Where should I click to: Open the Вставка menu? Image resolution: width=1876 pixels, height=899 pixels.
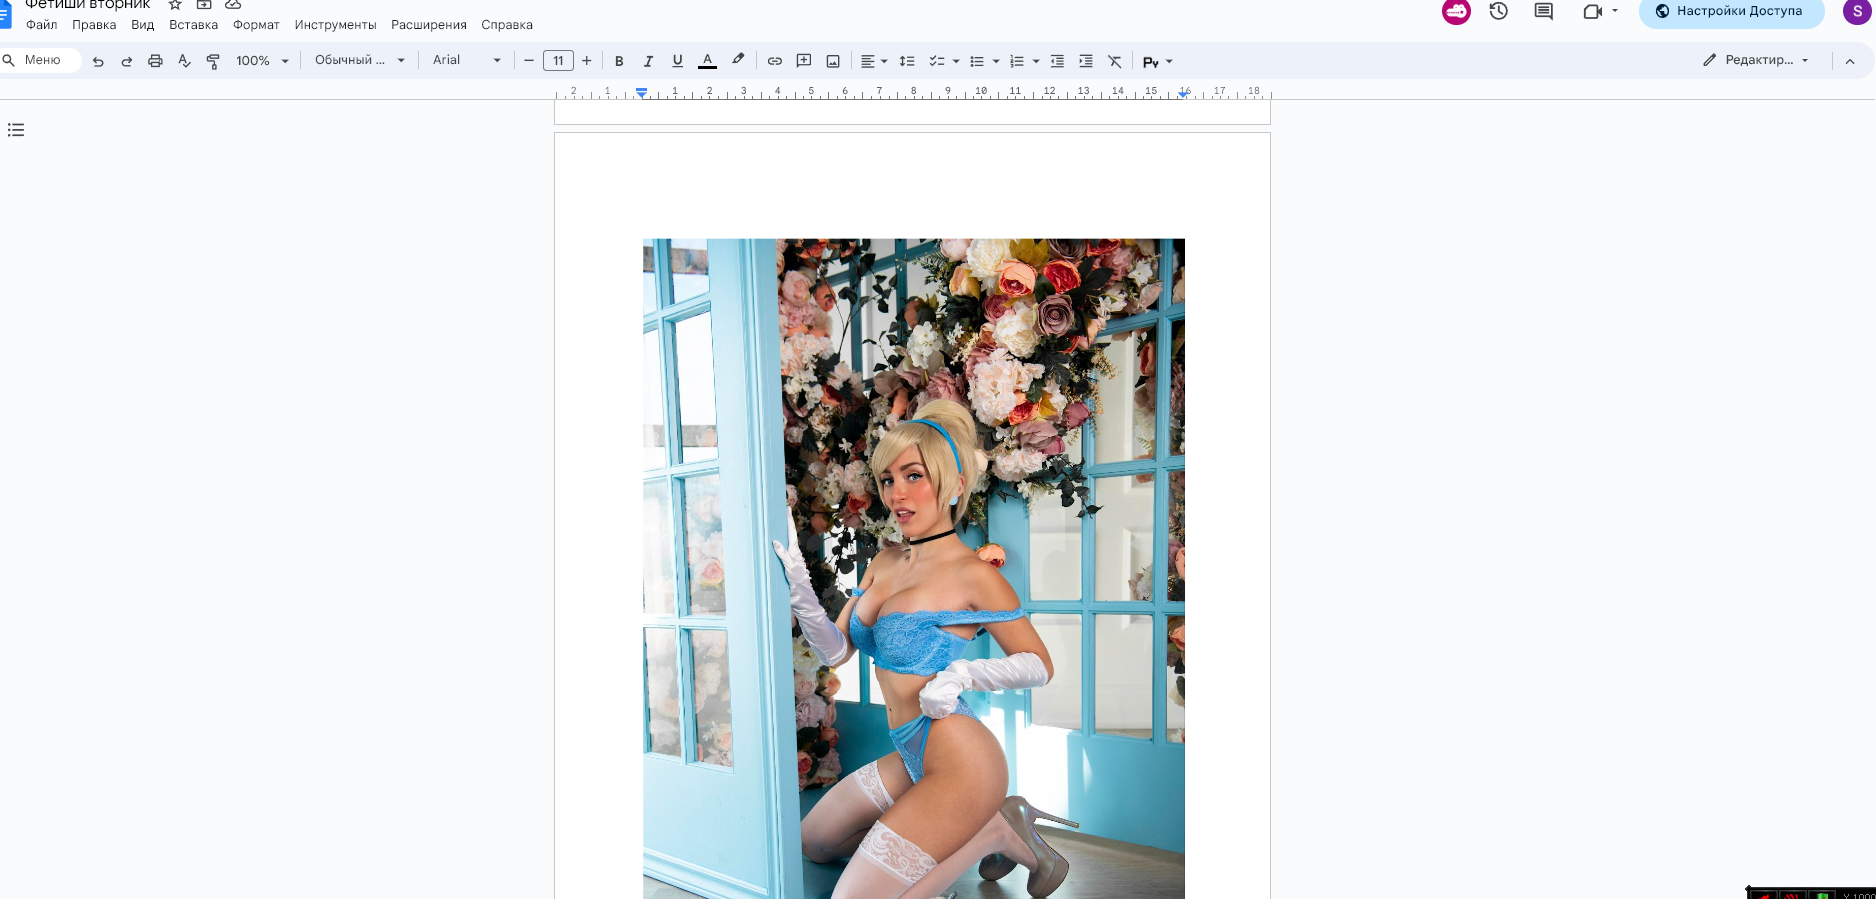193,25
